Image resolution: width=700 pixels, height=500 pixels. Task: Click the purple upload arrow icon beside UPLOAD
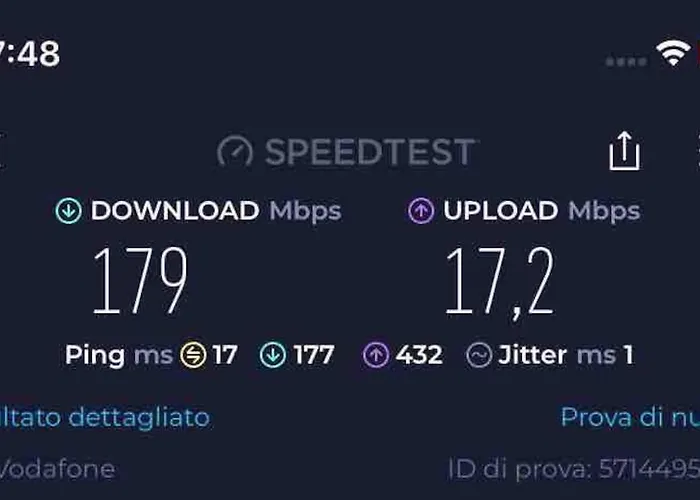pyautogui.click(x=421, y=211)
